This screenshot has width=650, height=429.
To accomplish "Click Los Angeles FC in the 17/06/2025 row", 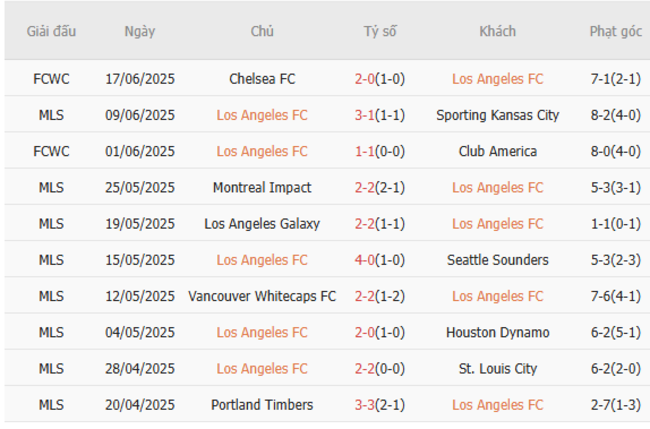I will click(497, 79).
